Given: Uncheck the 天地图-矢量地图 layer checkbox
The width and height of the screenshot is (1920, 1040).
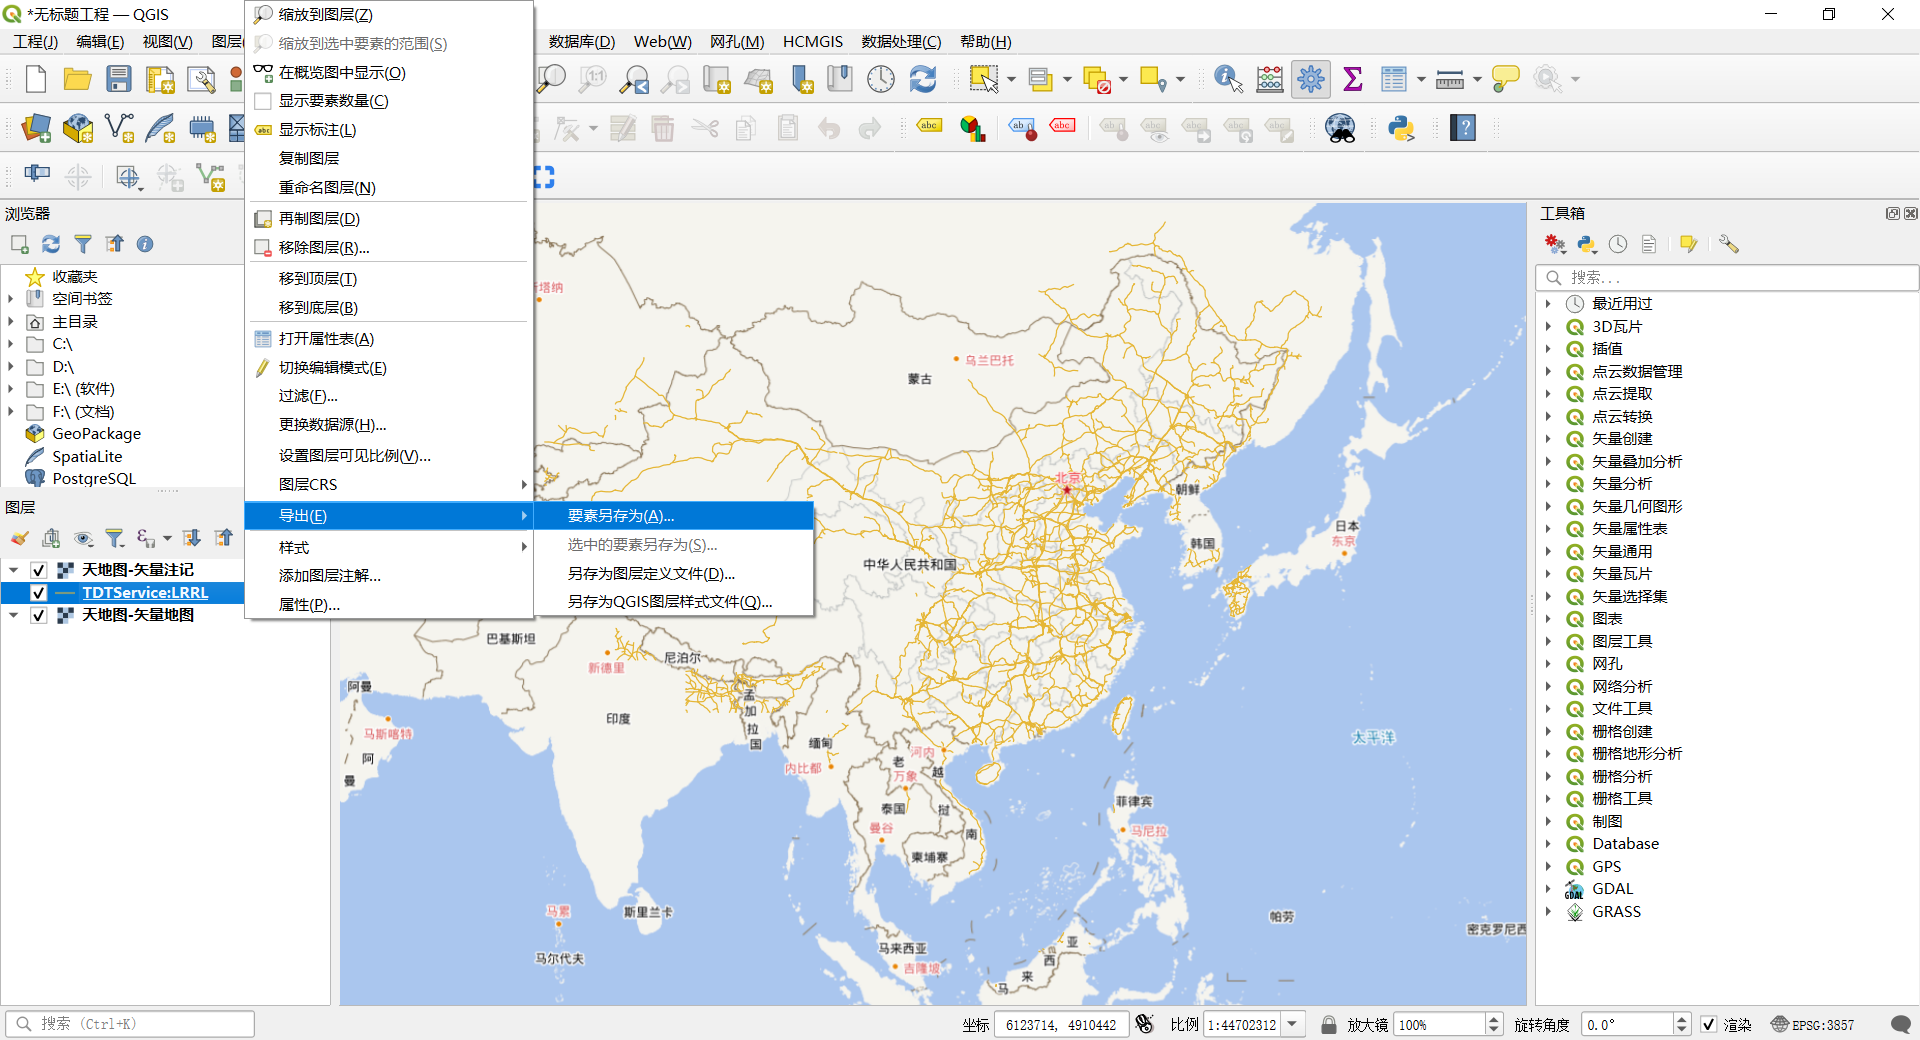Looking at the screenshot, I should pos(39,615).
